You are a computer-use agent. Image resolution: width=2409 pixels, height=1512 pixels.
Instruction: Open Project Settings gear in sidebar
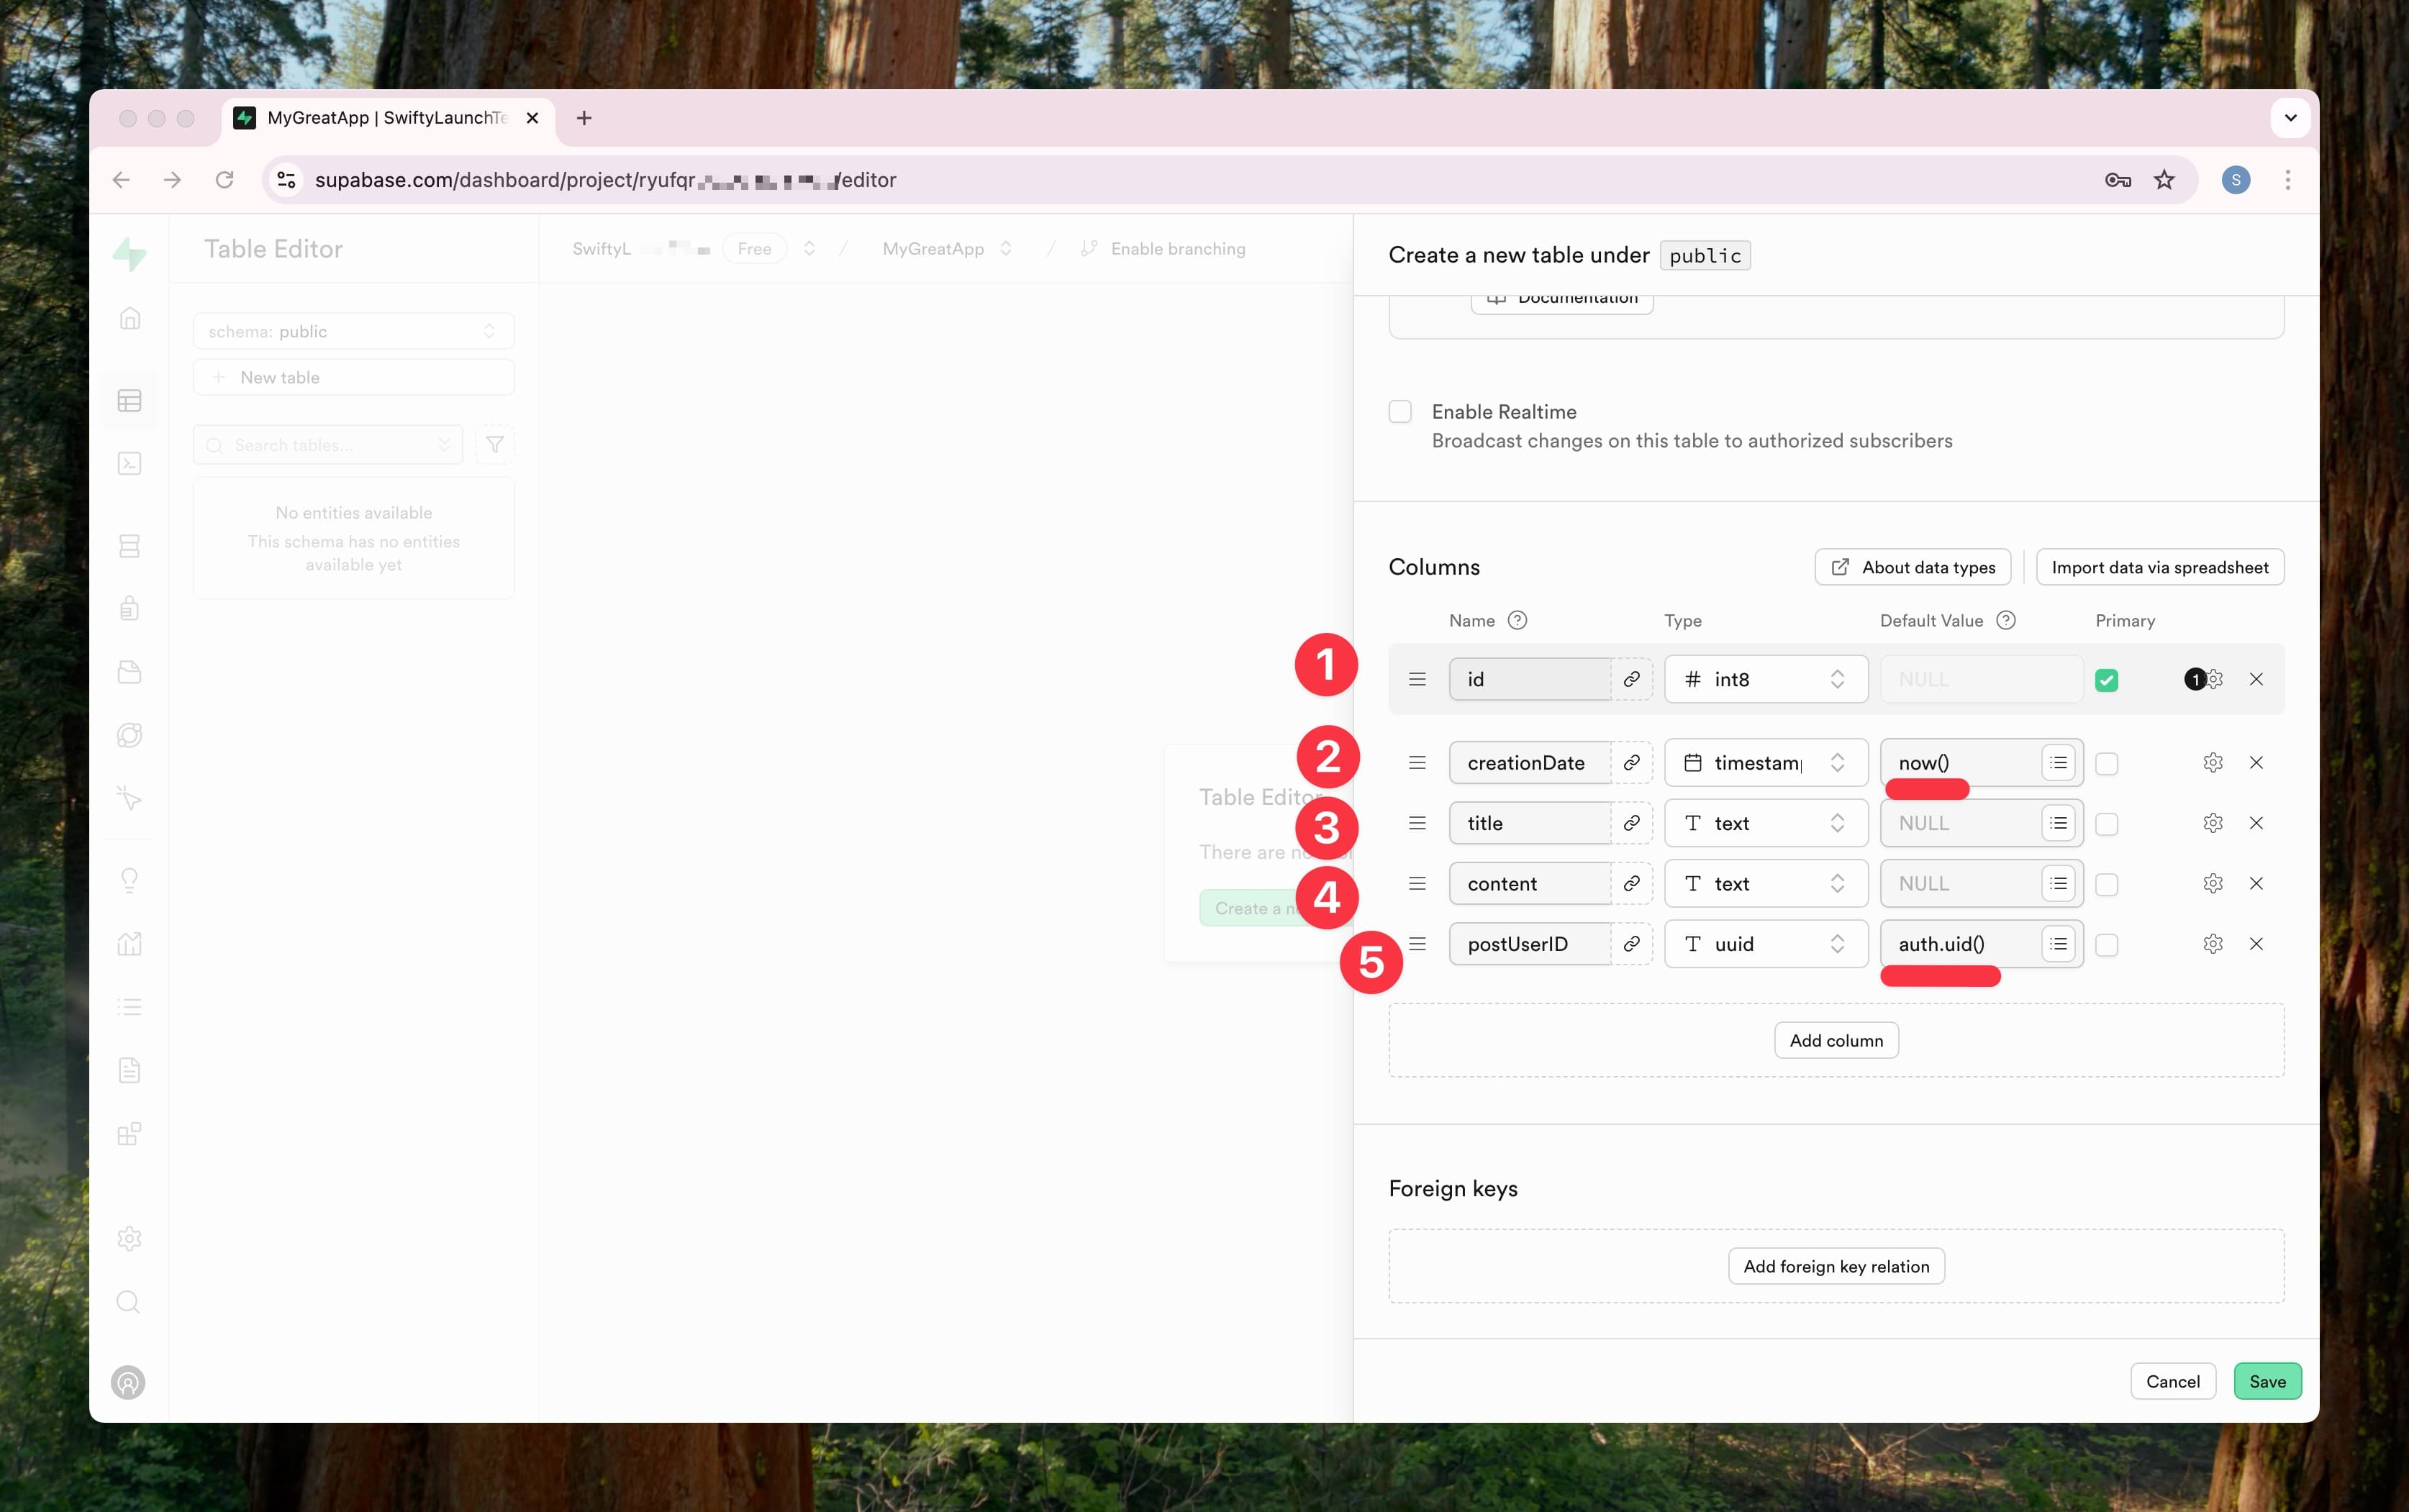pos(129,1239)
